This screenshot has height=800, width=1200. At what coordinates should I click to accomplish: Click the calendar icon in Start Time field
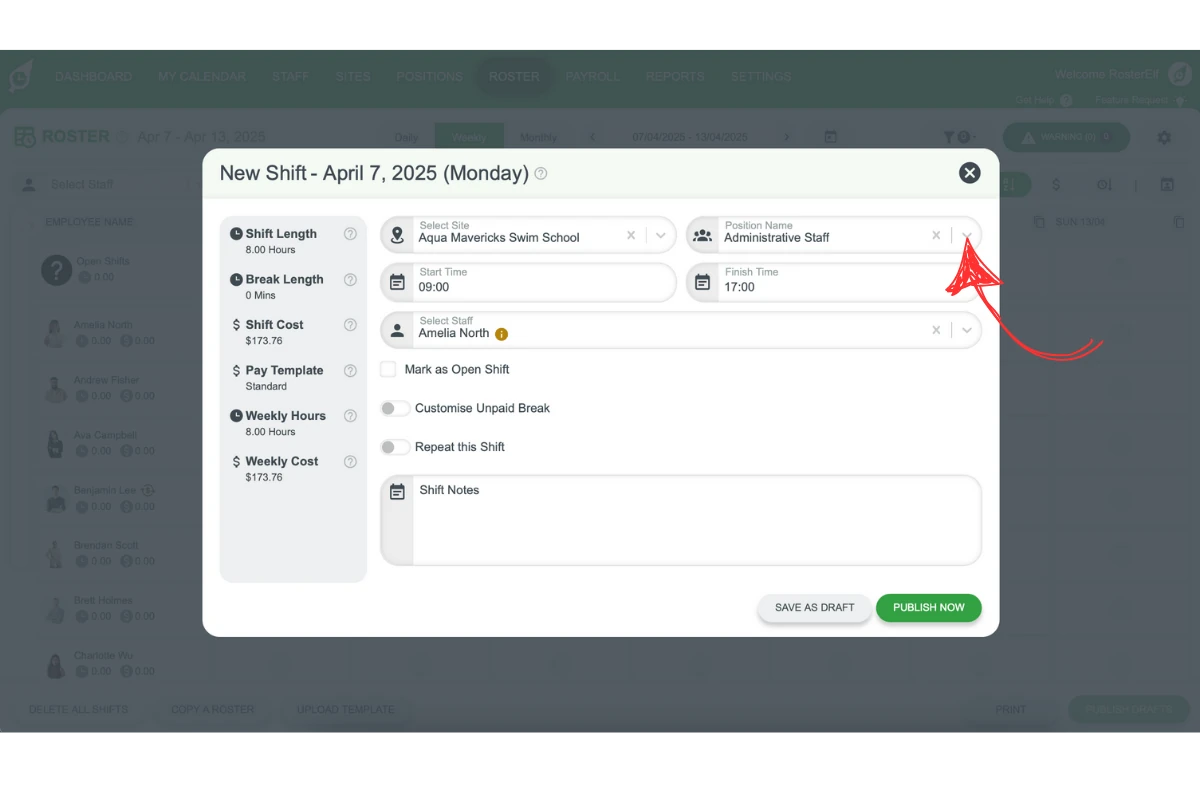pos(397,283)
